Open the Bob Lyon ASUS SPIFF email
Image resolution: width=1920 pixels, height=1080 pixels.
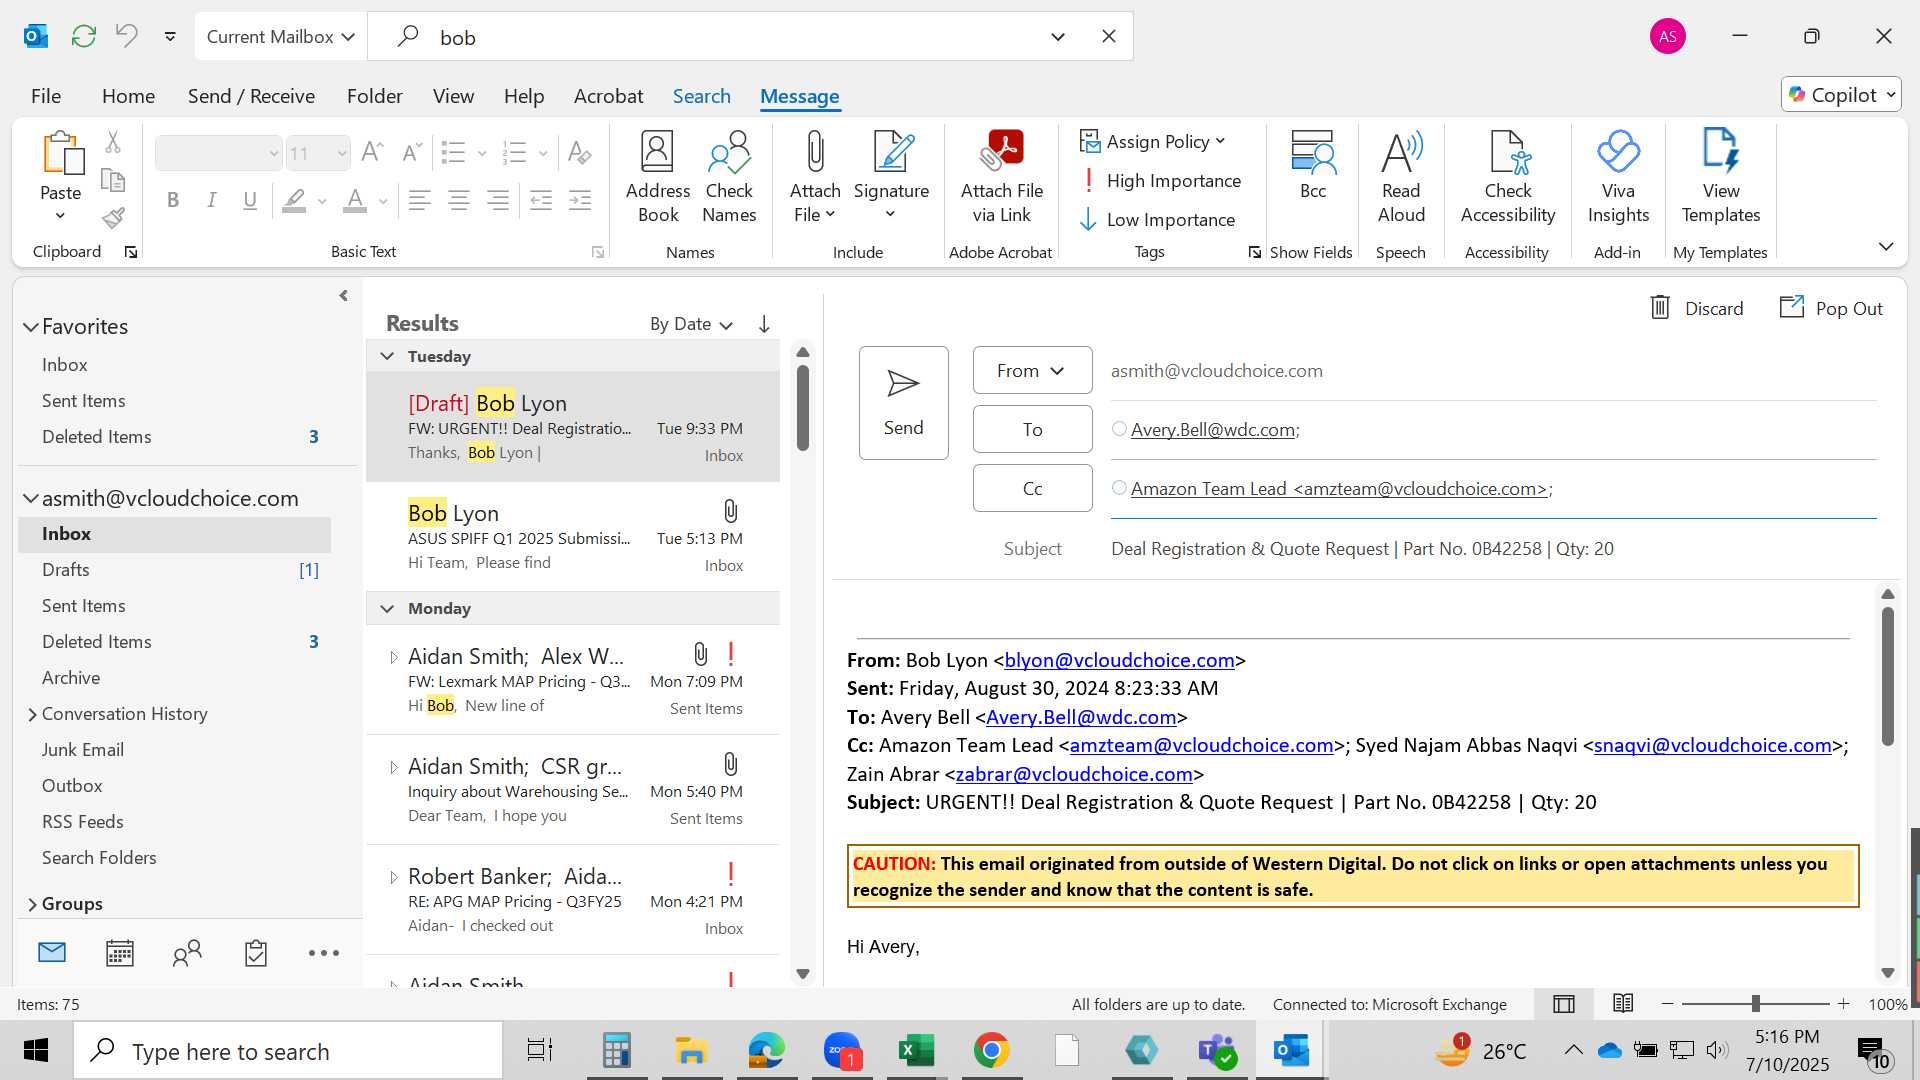[x=573, y=537]
